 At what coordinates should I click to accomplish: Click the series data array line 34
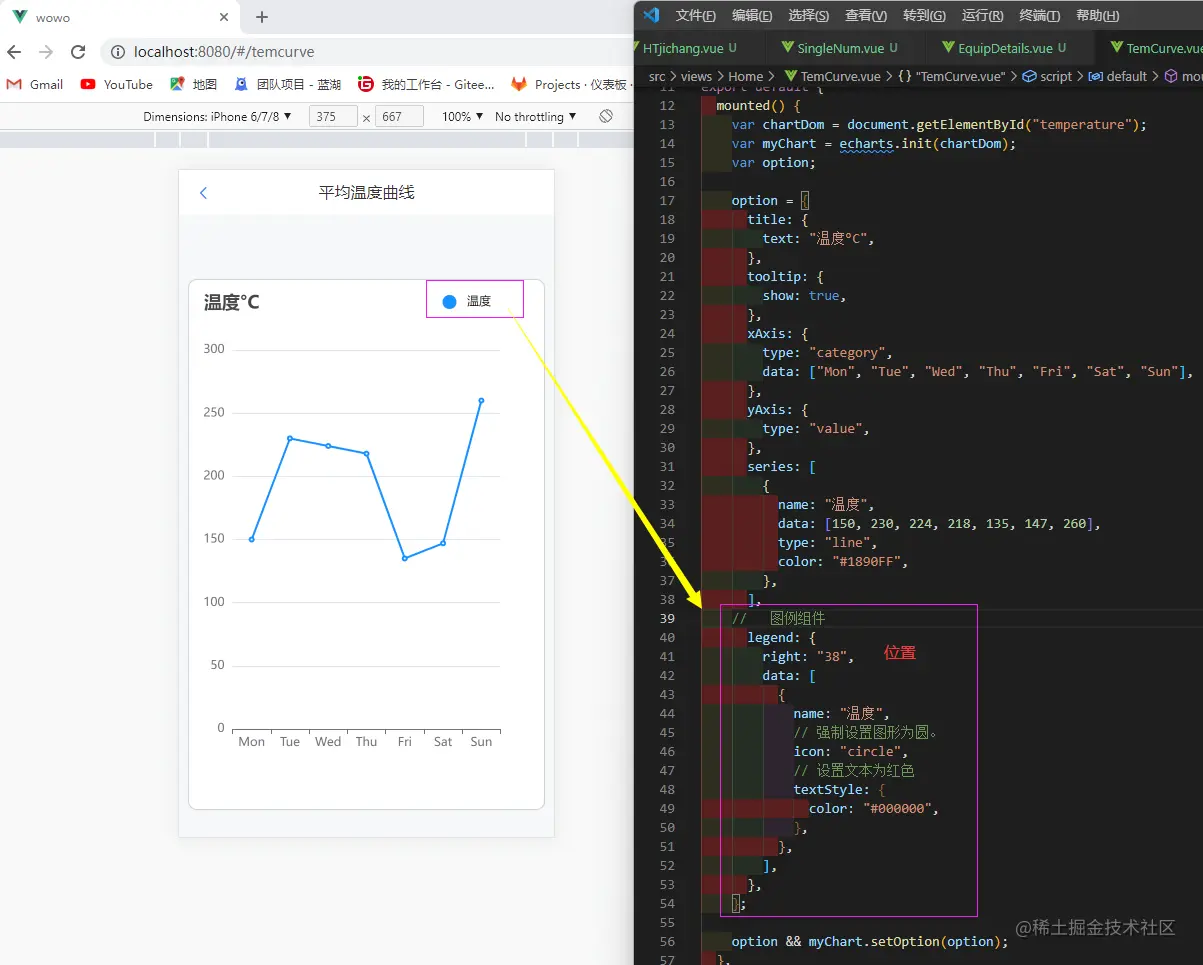[939, 524]
